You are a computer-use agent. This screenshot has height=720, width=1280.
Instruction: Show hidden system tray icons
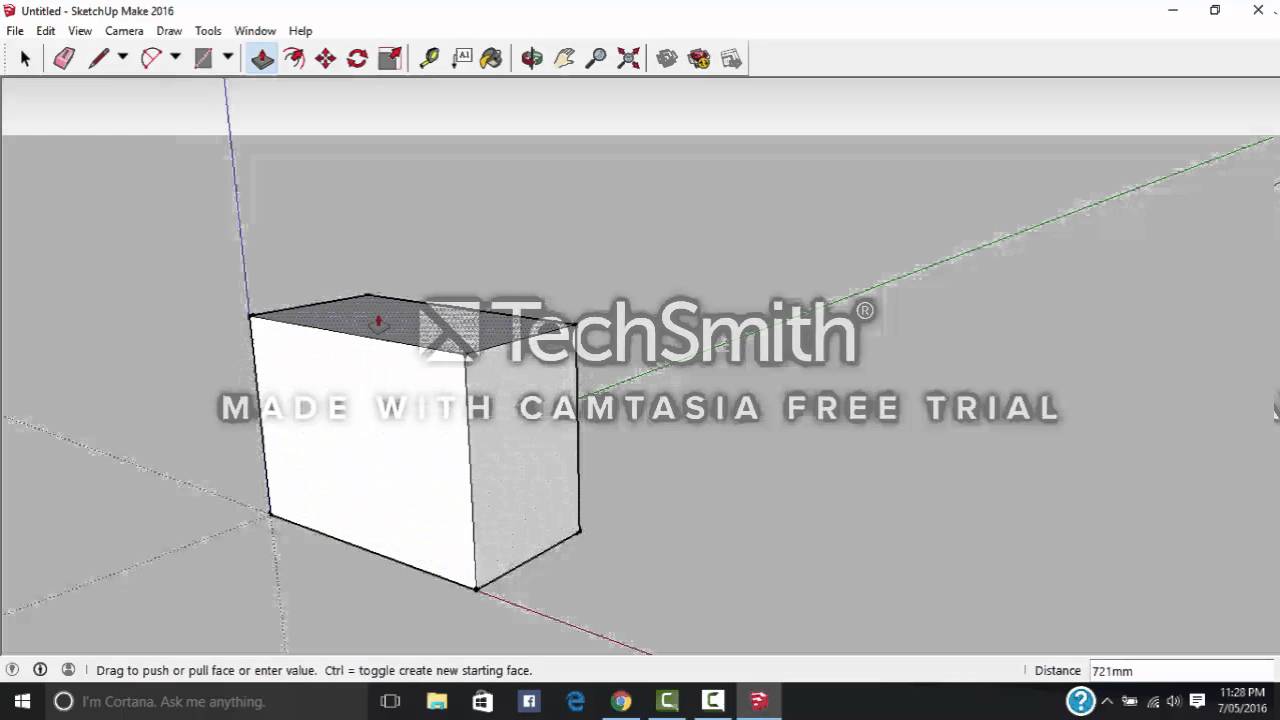(1107, 701)
